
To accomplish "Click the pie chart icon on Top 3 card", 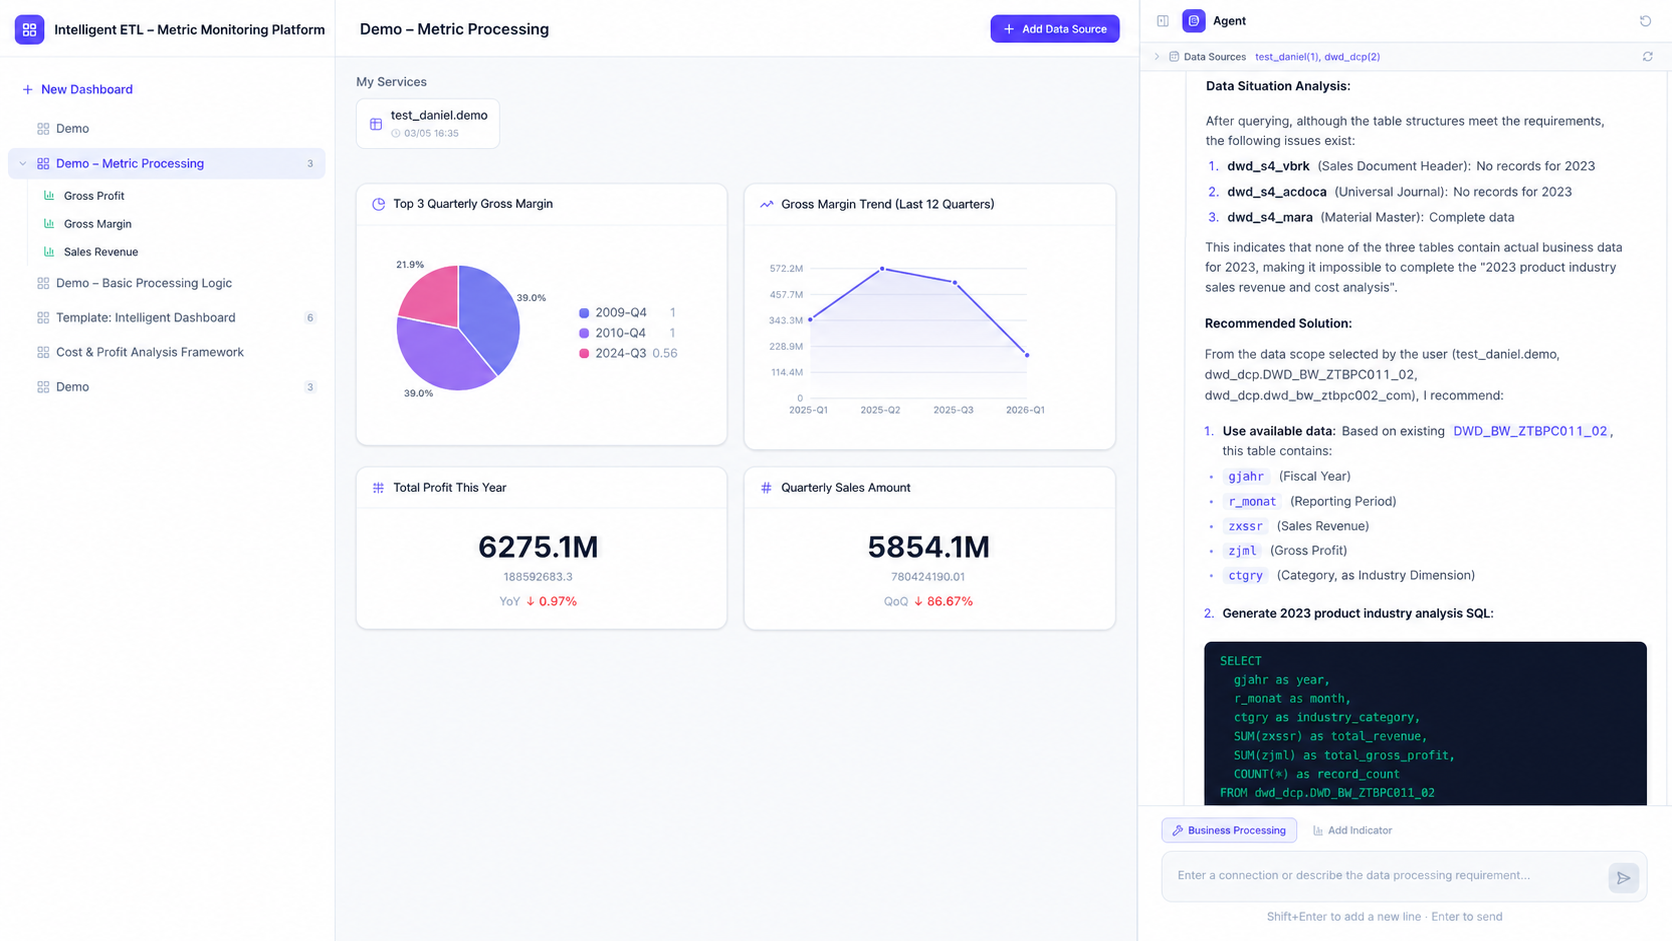I will click(378, 204).
